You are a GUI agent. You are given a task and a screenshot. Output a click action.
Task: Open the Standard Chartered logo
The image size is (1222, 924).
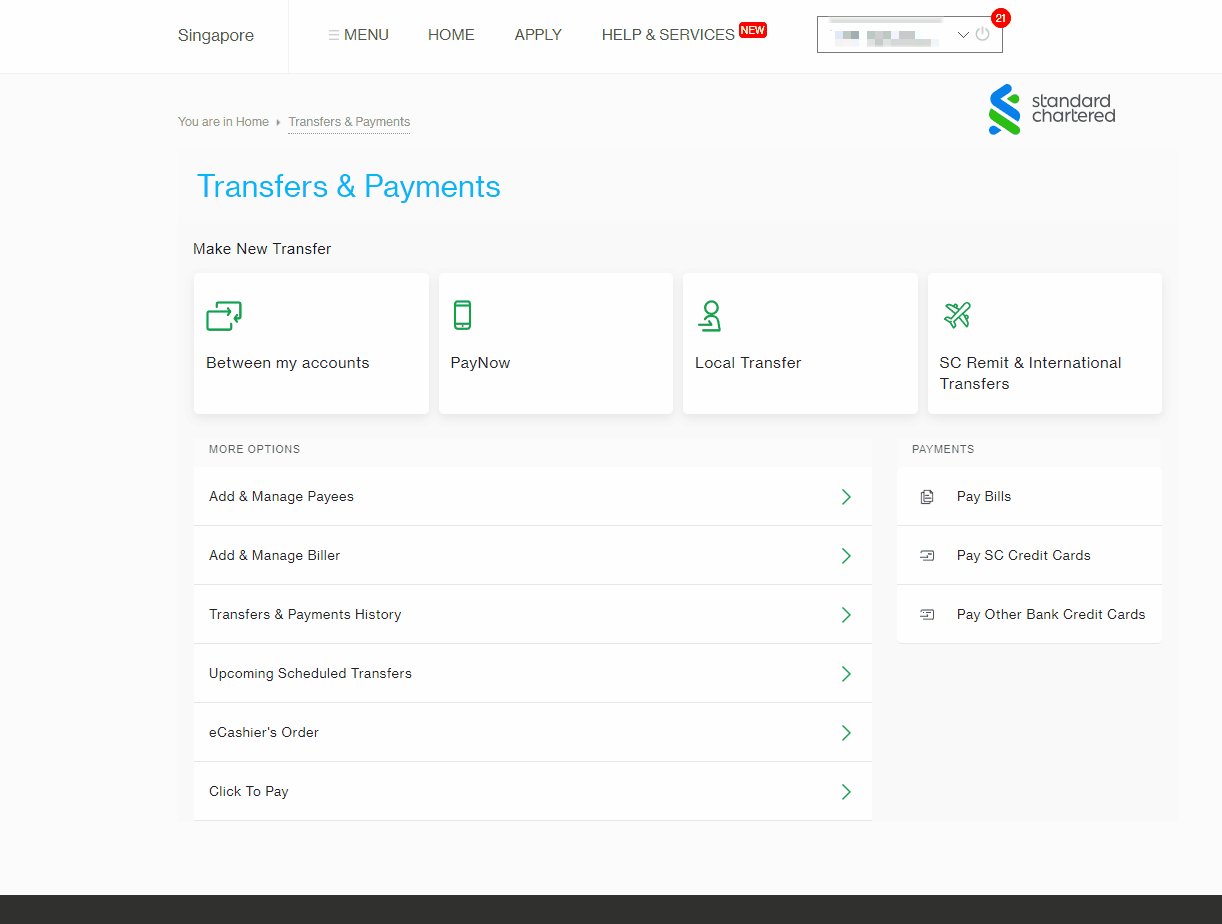(x=1052, y=109)
